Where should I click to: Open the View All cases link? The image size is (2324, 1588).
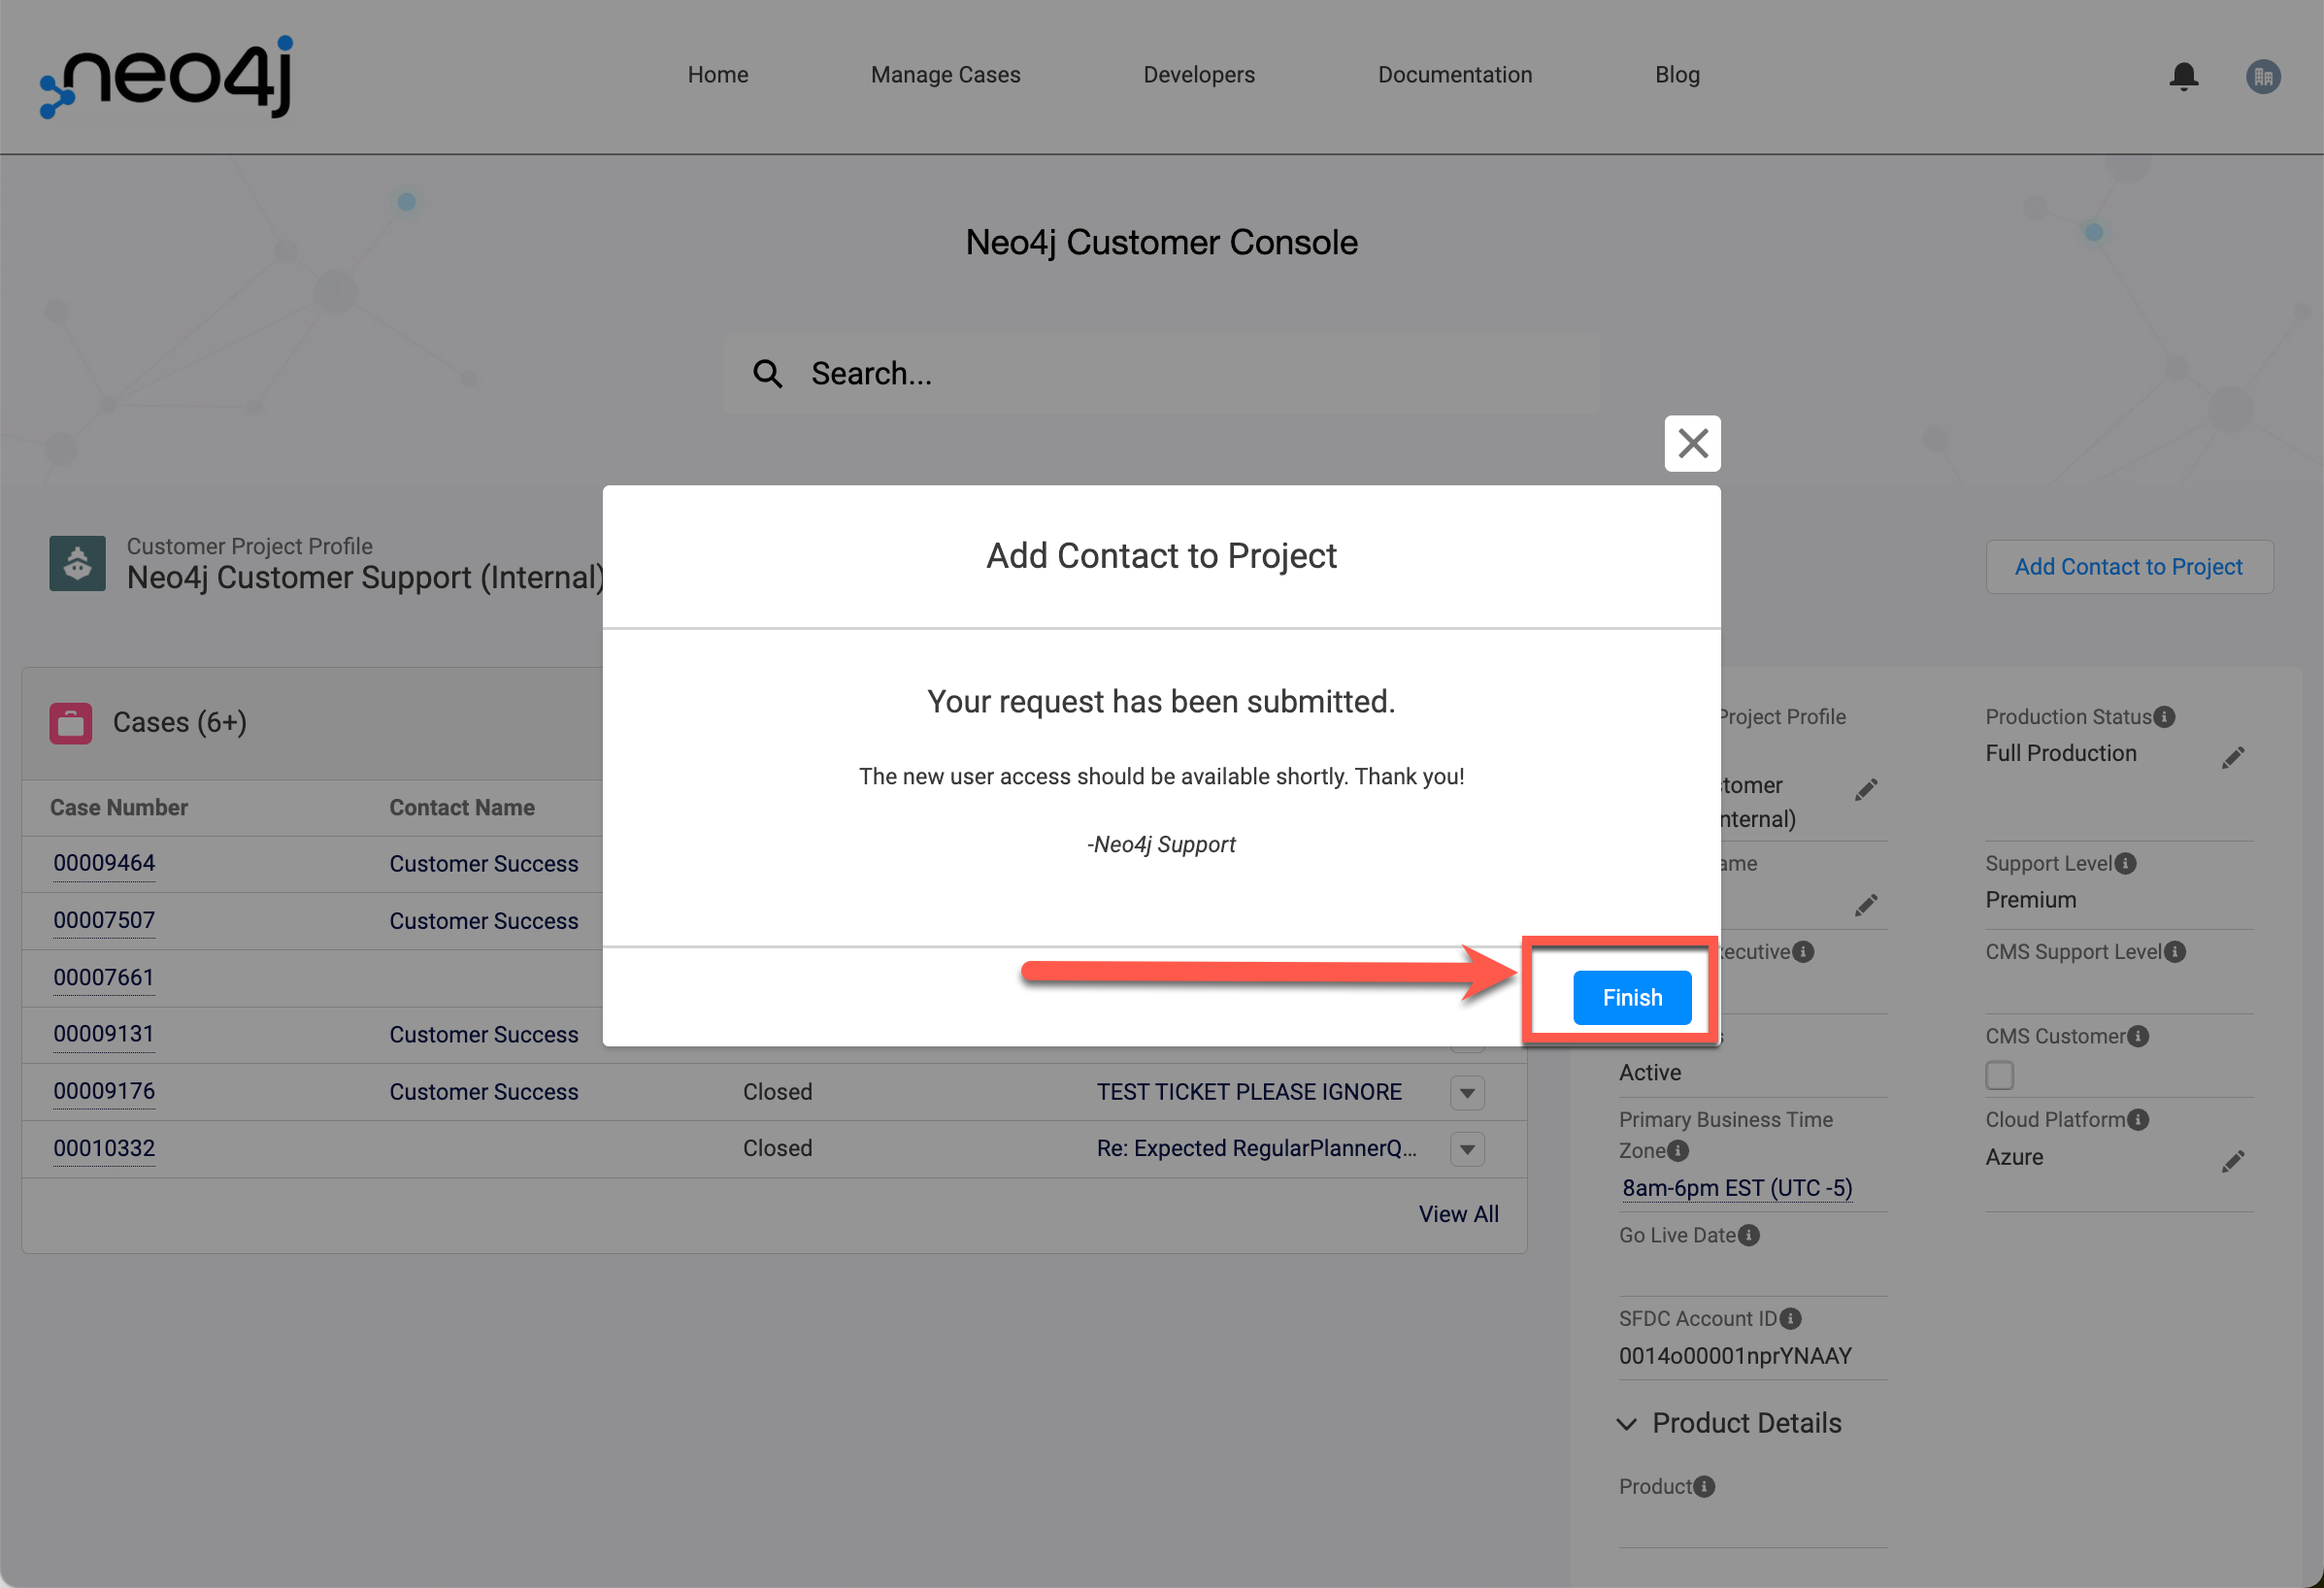(x=1458, y=1213)
